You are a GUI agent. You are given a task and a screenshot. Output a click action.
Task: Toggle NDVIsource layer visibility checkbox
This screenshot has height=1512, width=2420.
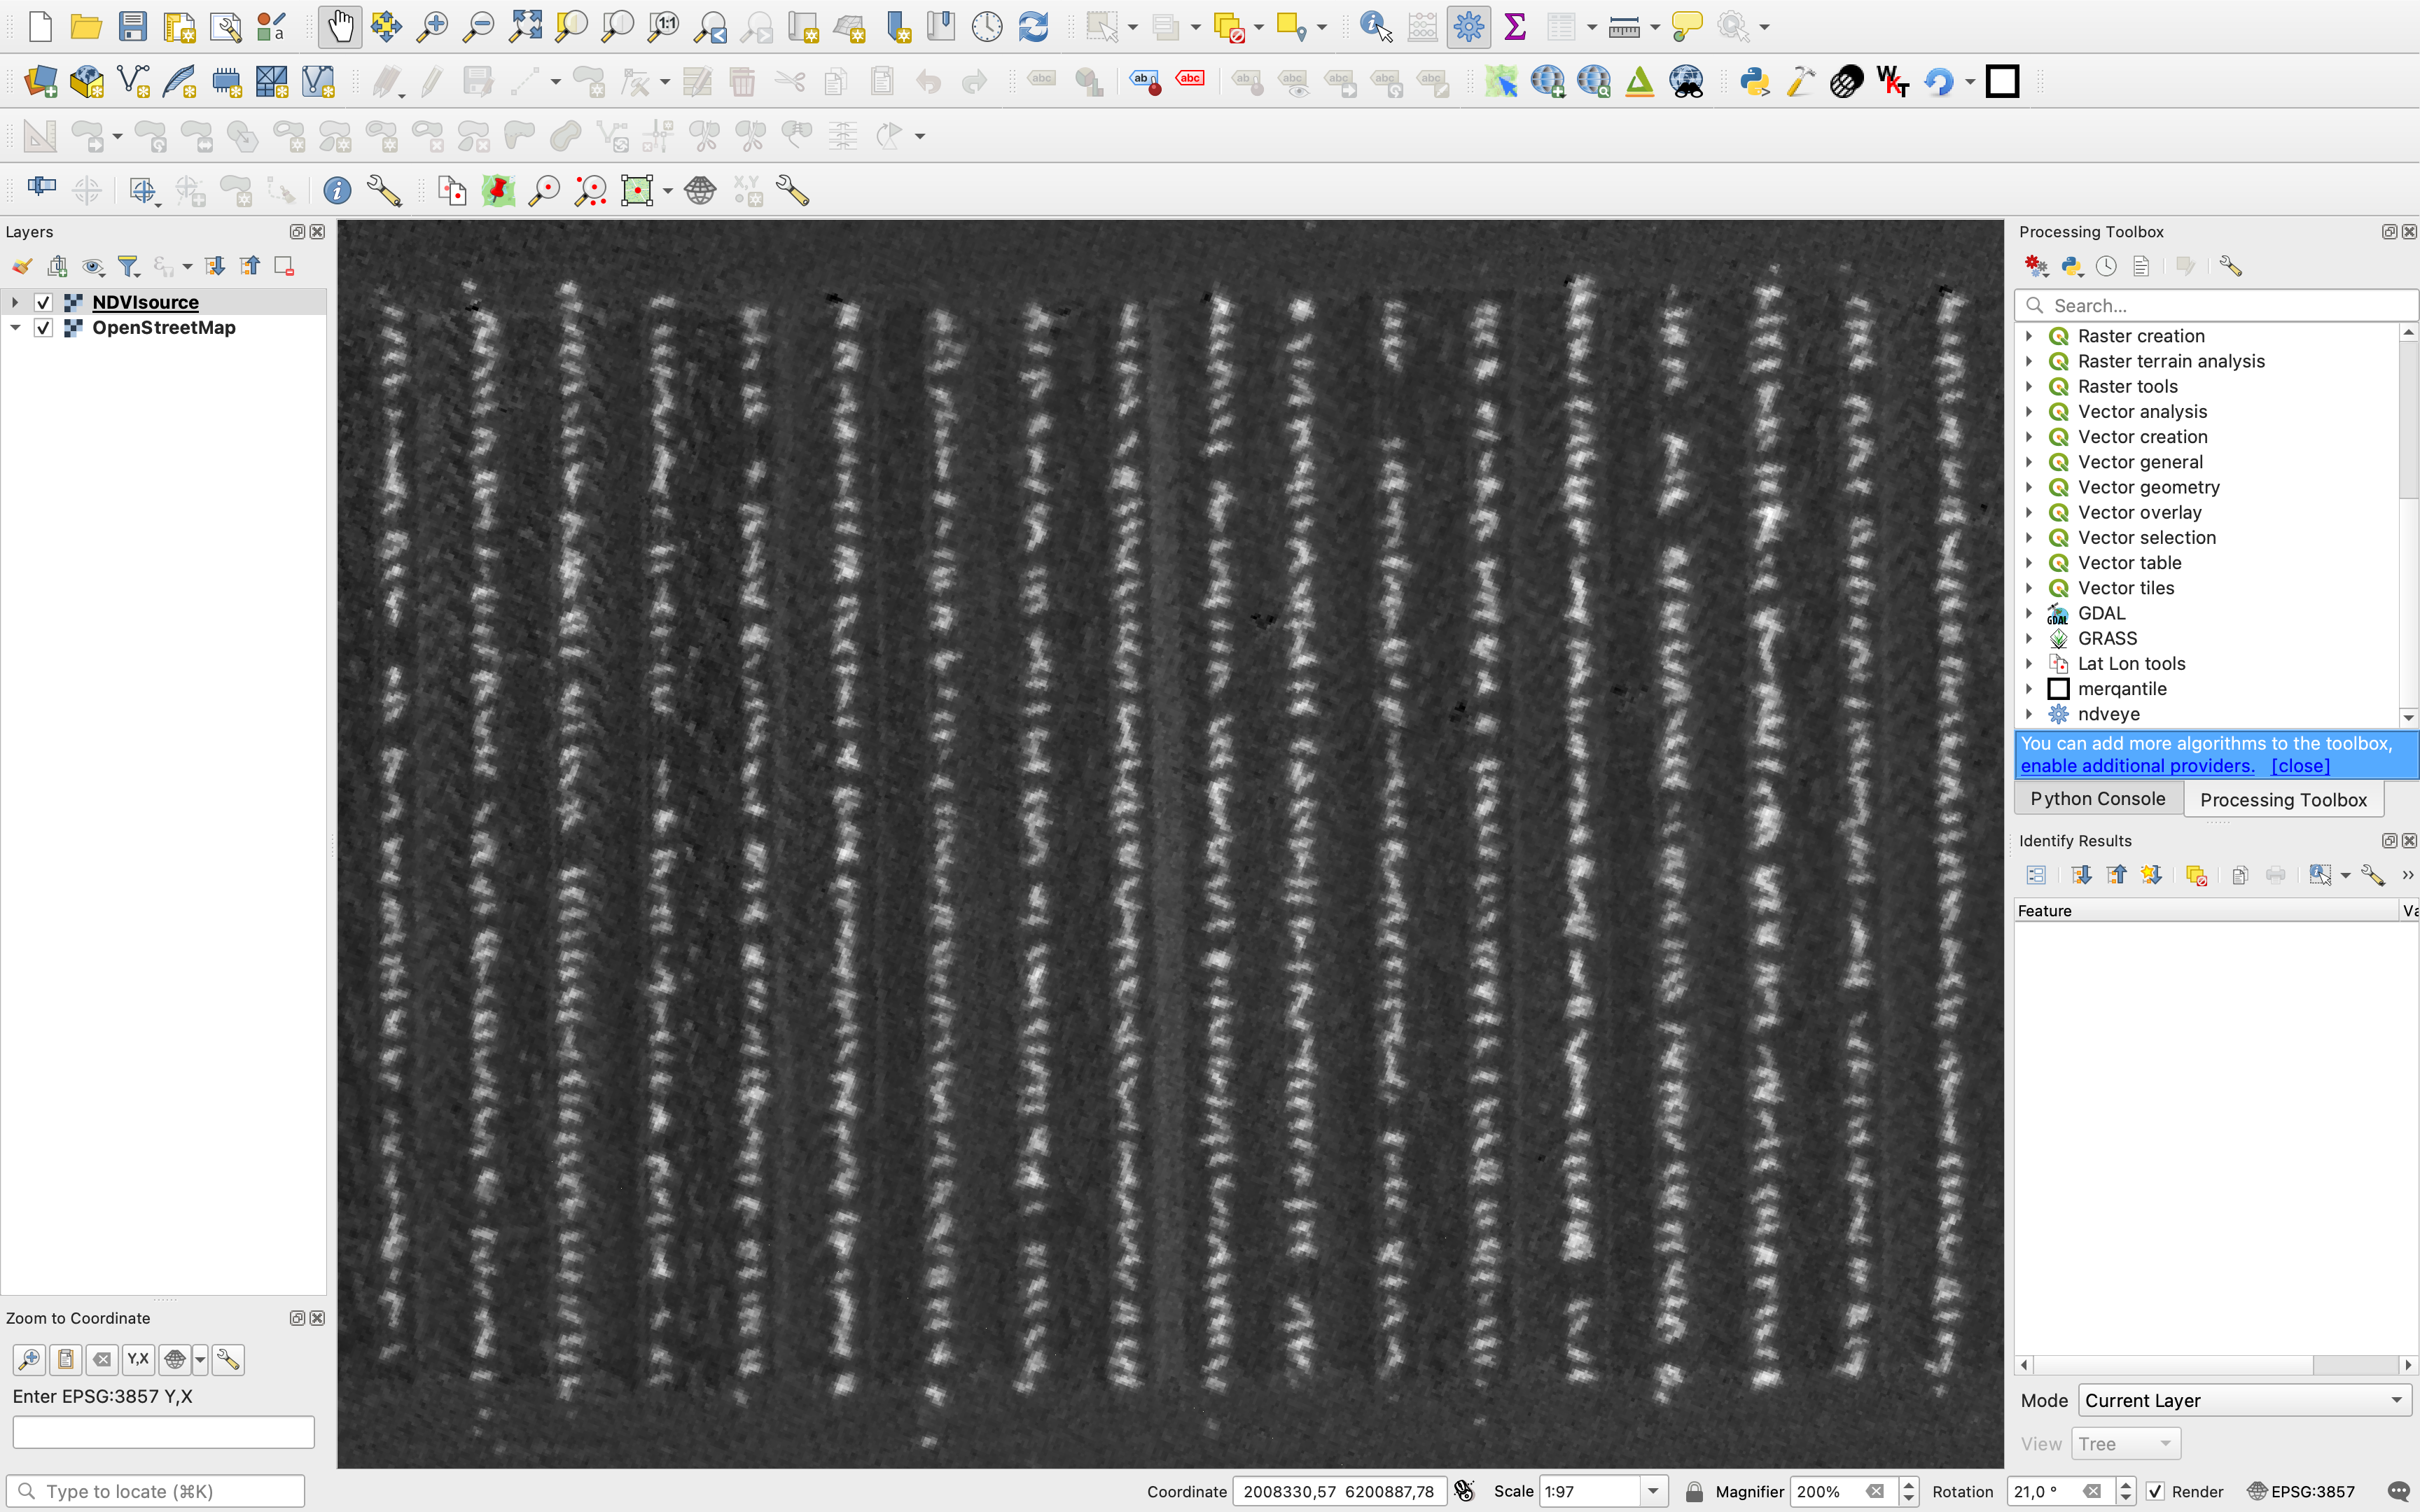click(x=43, y=302)
